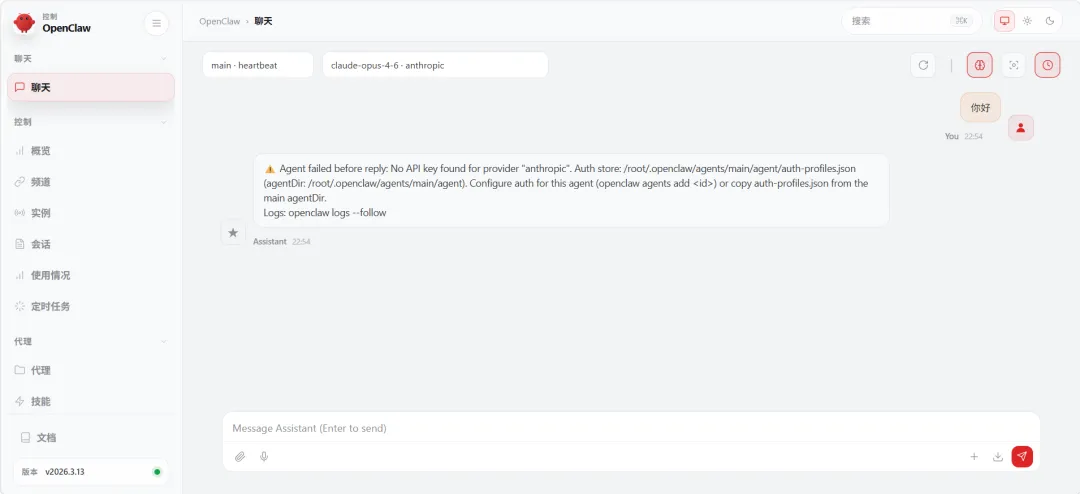Start voice input with microphone icon

(264, 456)
